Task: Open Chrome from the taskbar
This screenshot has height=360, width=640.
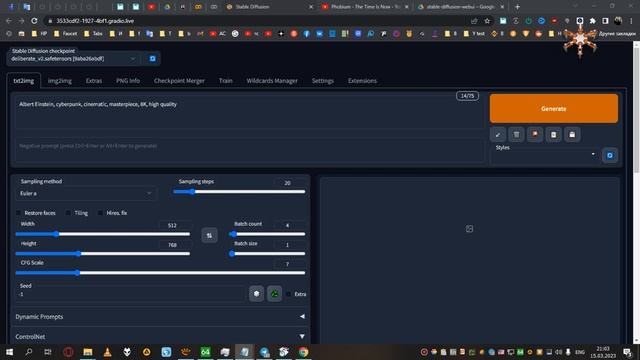Action: 303,352
